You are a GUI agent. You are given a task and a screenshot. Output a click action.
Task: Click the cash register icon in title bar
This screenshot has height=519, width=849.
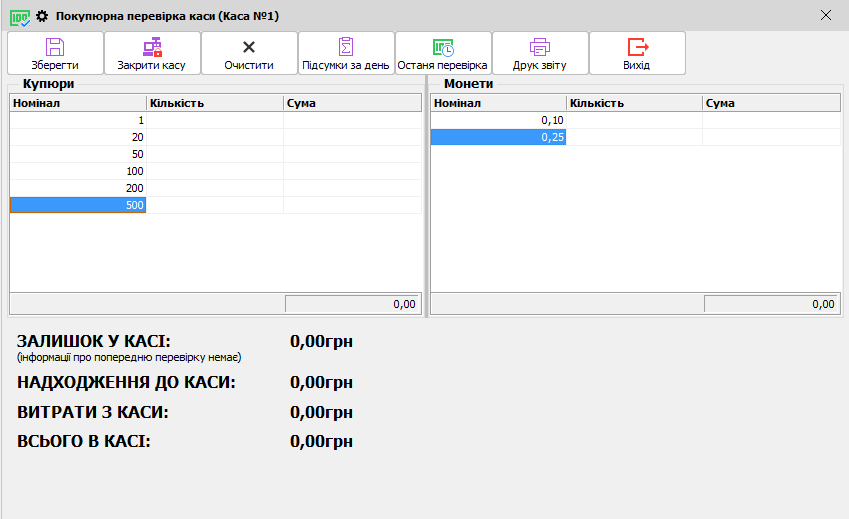19,16
